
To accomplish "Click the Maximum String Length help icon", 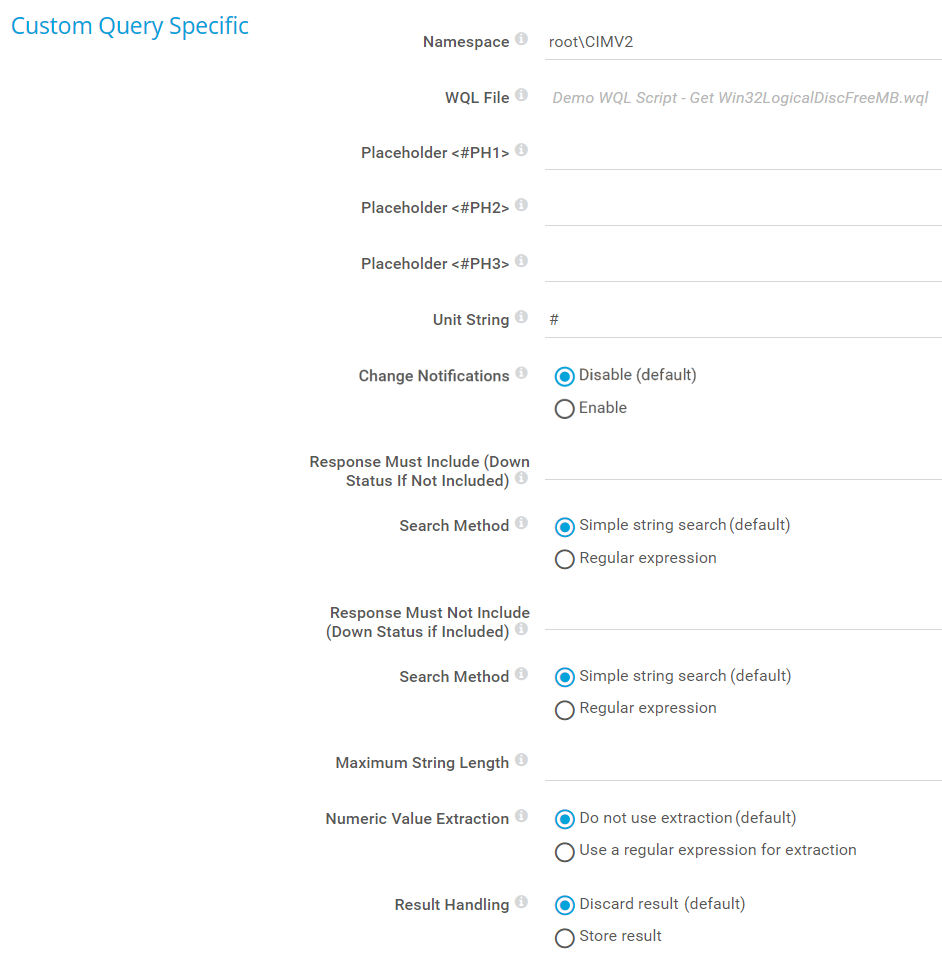I will [x=521, y=761].
